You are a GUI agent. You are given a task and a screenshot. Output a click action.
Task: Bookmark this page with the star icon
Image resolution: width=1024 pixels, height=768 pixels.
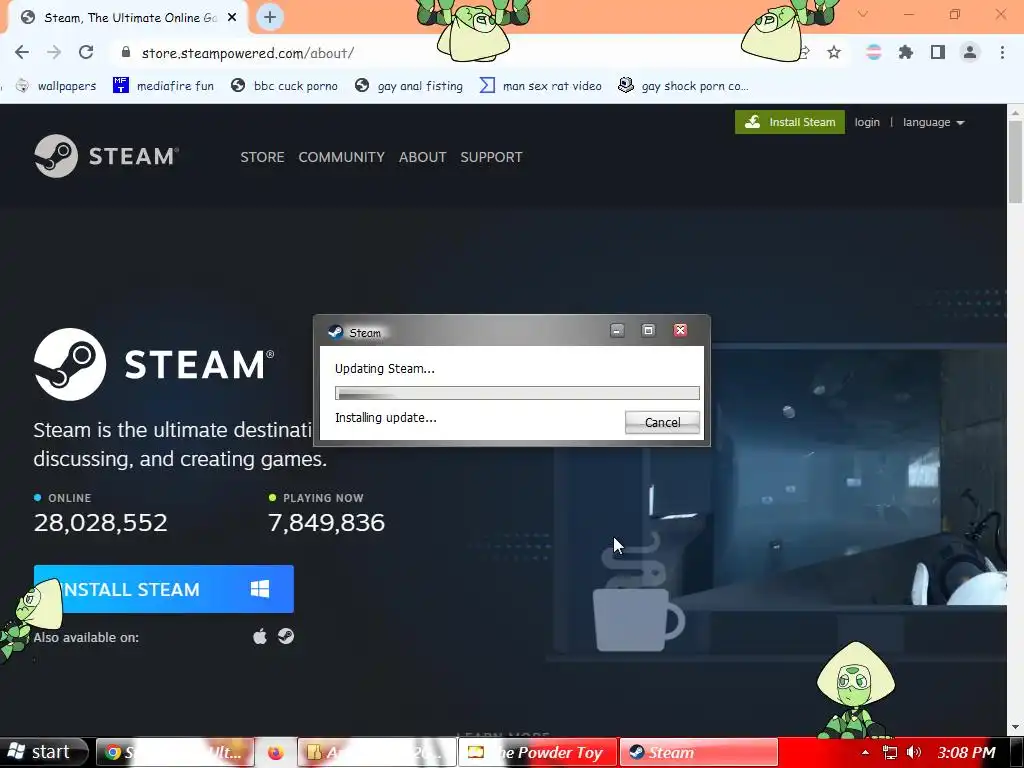click(834, 52)
